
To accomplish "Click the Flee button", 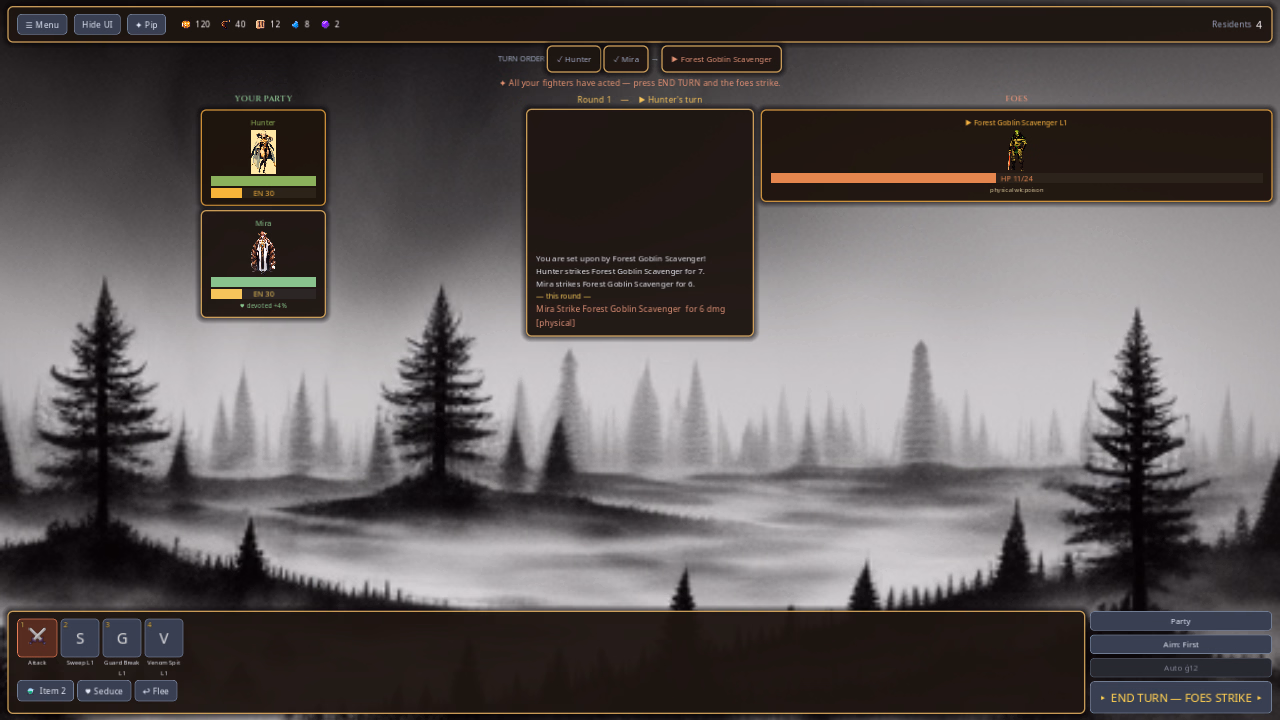I will (156, 691).
